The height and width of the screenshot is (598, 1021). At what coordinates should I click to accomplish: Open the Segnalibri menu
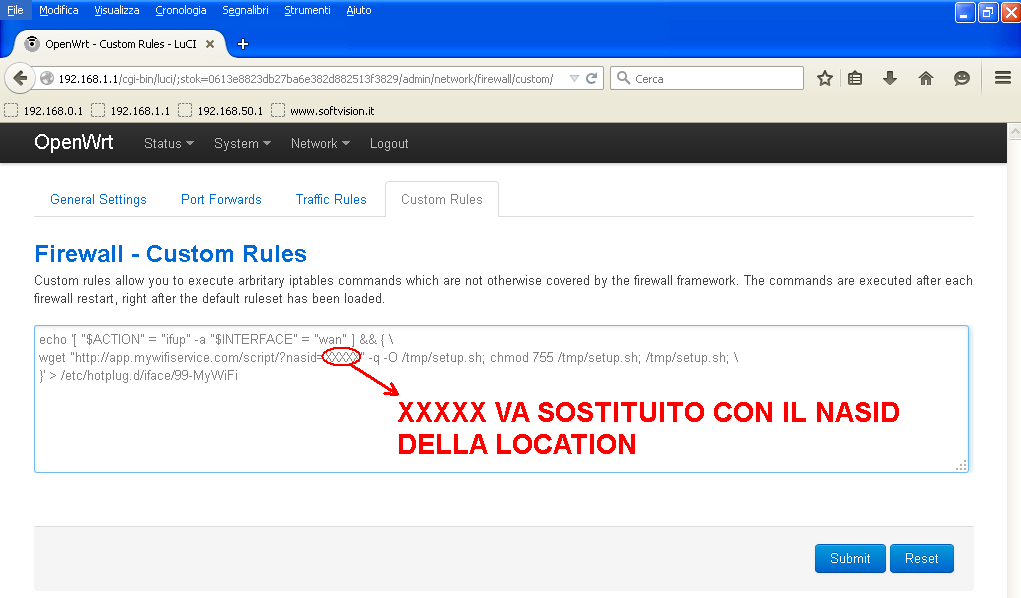[x=245, y=10]
